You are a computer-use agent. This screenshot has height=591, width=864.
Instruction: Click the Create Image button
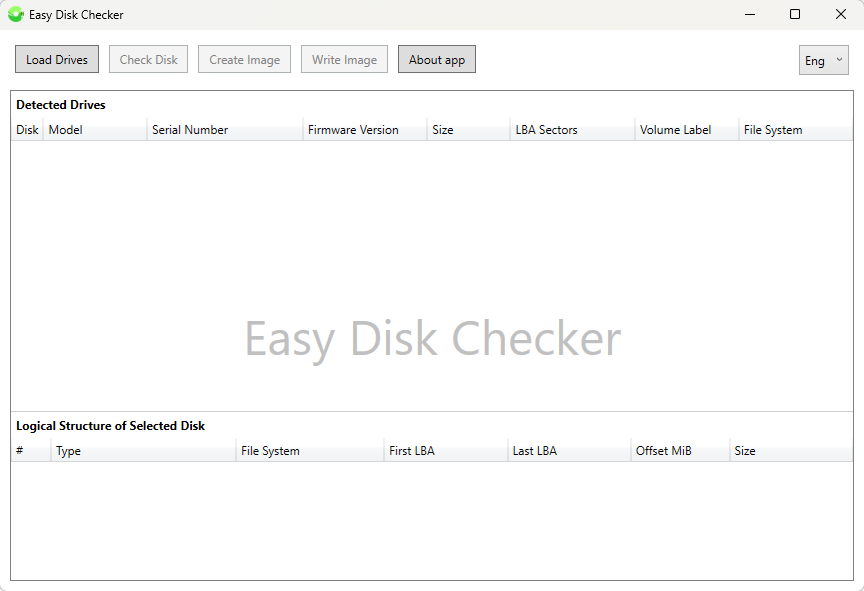pyautogui.click(x=244, y=59)
